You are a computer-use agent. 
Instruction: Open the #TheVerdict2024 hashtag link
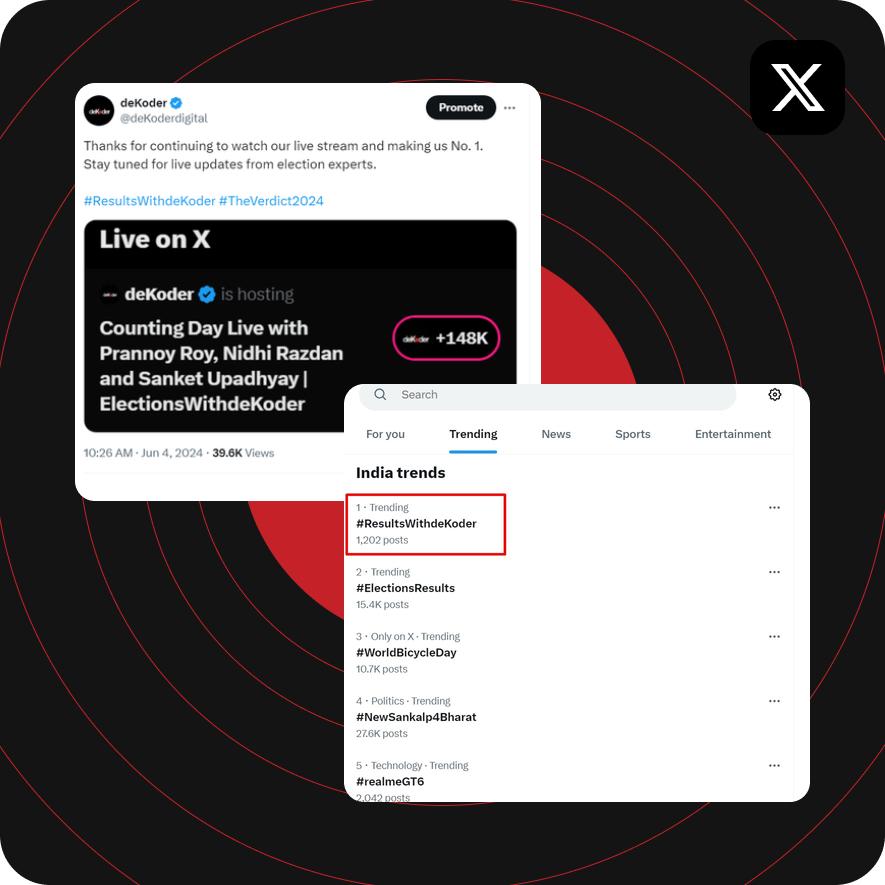click(271, 201)
